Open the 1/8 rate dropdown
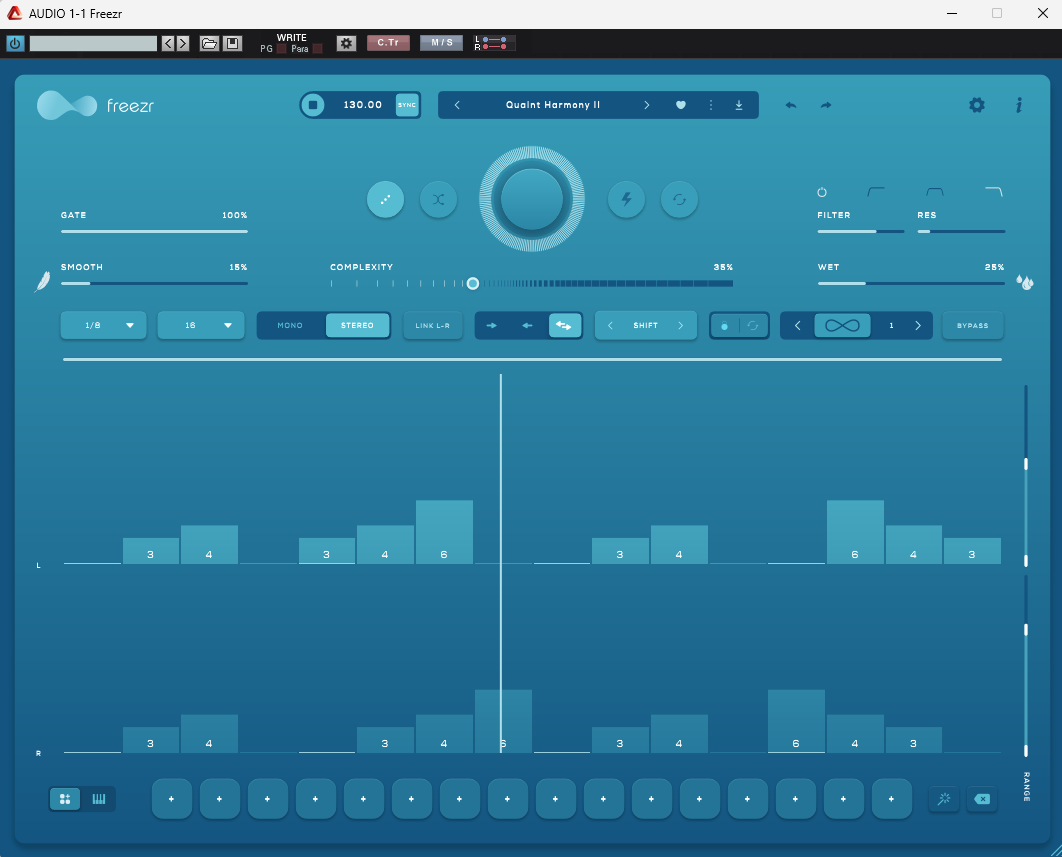 coord(104,326)
